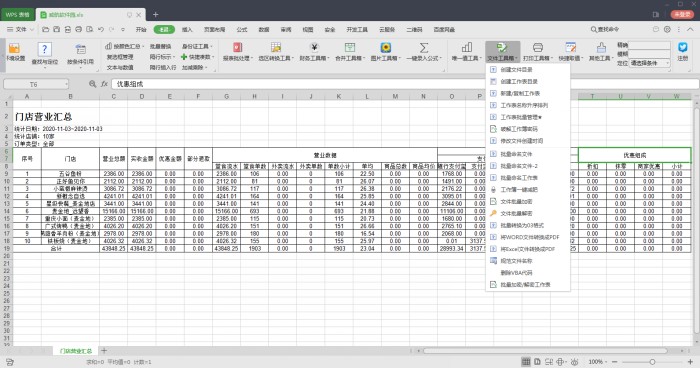Open the 打印工具箱 printer icon

538,47
